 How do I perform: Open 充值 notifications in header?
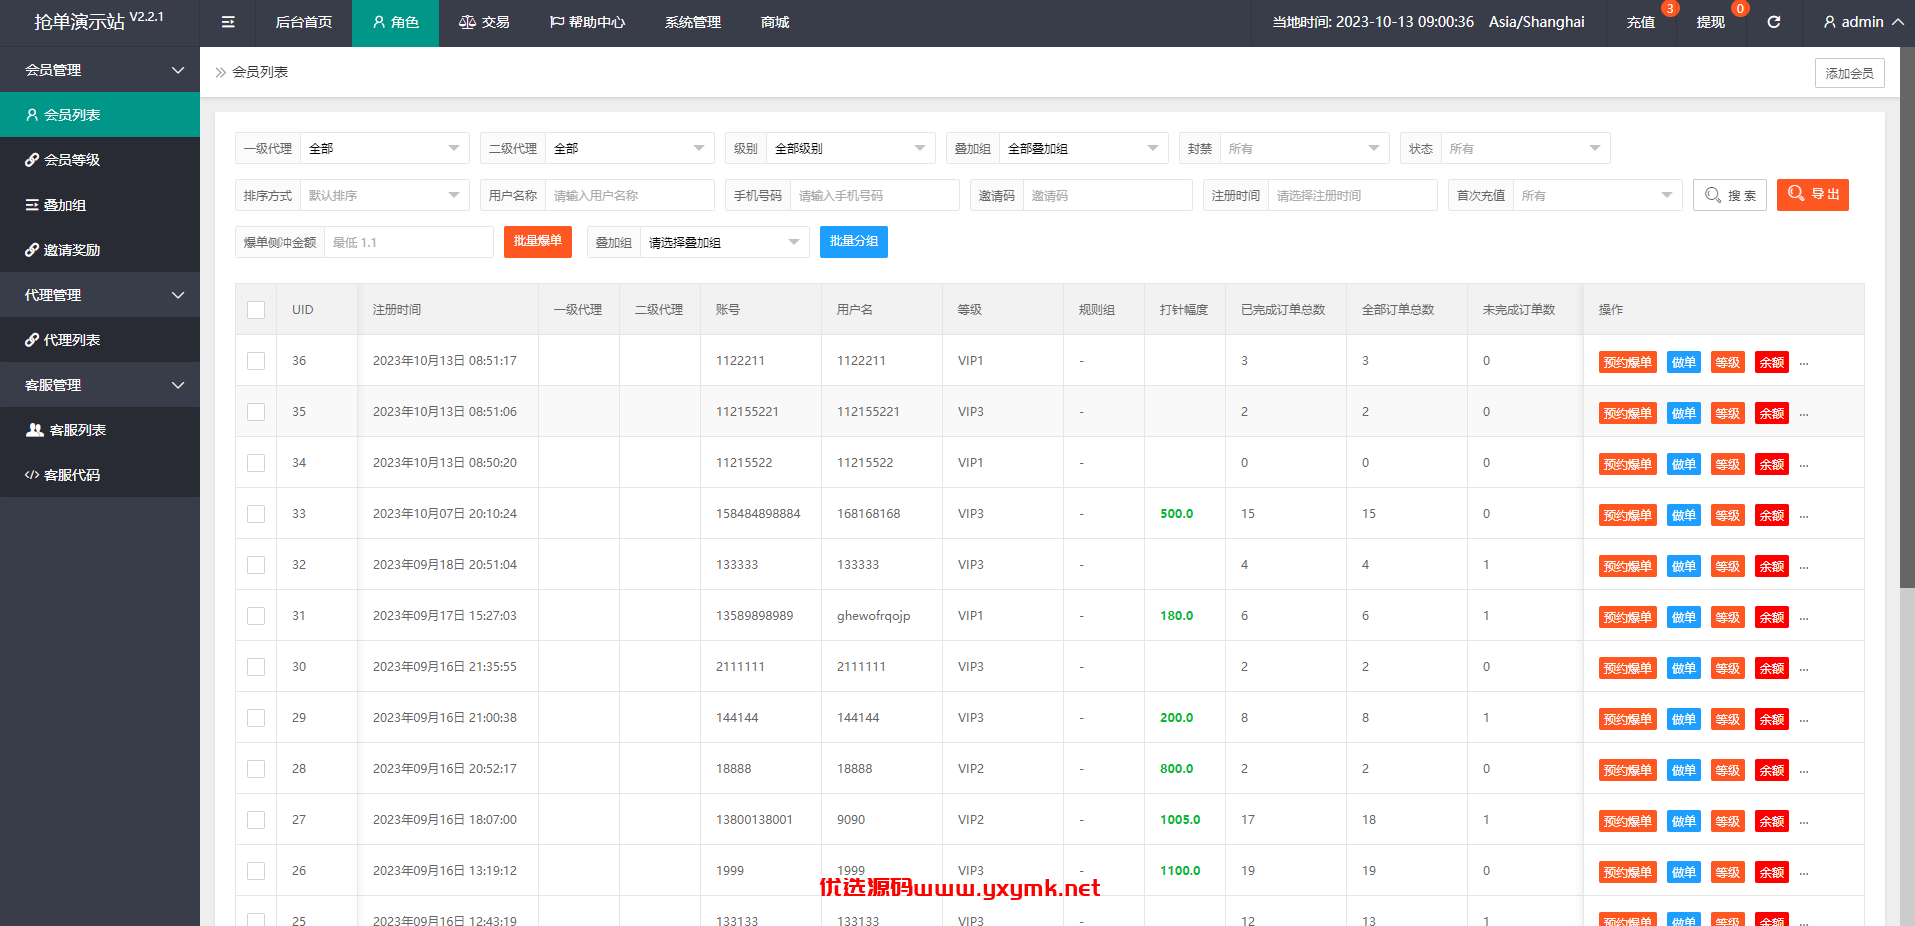click(x=1641, y=22)
